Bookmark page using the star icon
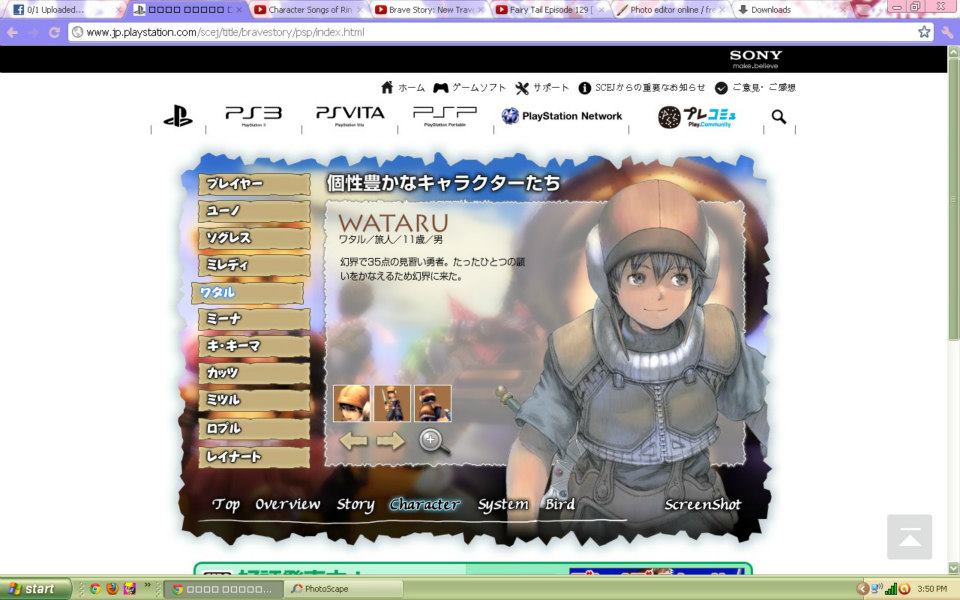 pyautogui.click(x=924, y=32)
